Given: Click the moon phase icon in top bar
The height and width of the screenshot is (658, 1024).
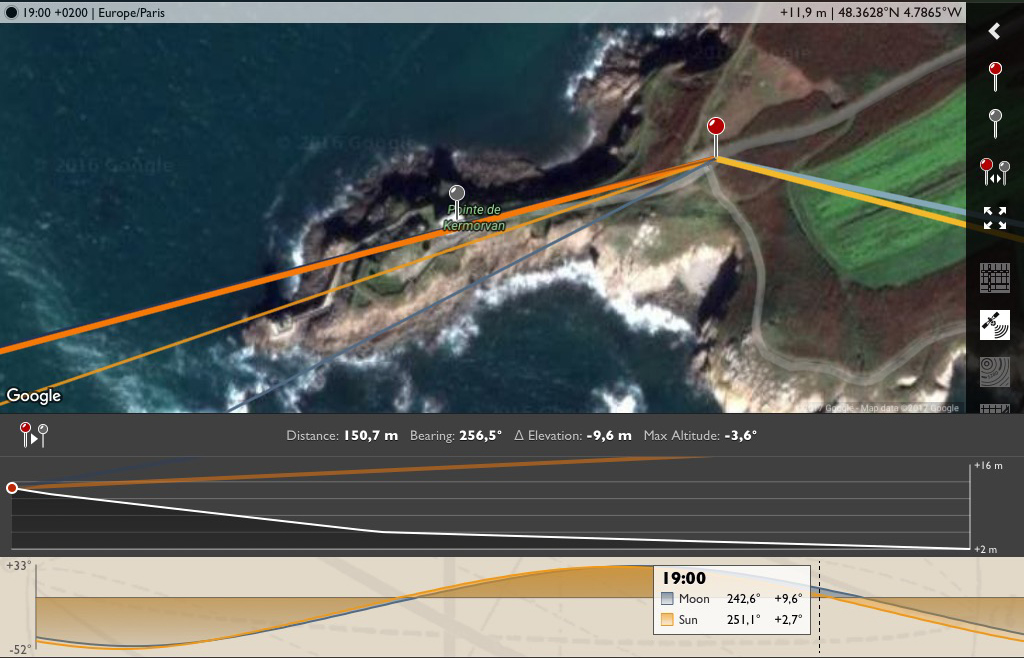Looking at the screenshot, I should (11, 12).
